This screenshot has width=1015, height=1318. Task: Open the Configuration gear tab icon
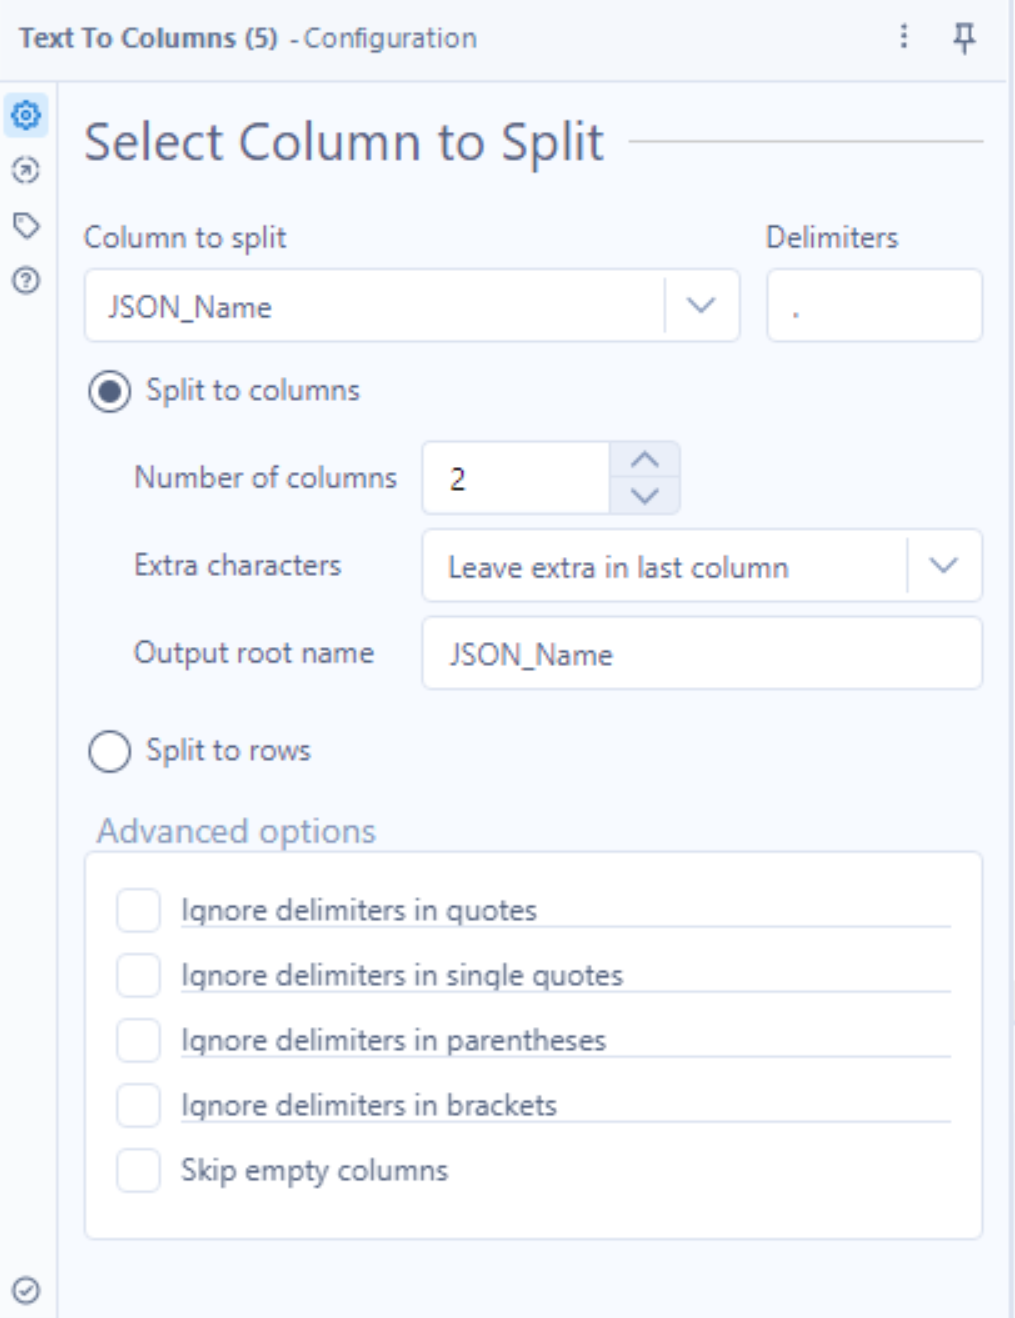tap(26, 115)
